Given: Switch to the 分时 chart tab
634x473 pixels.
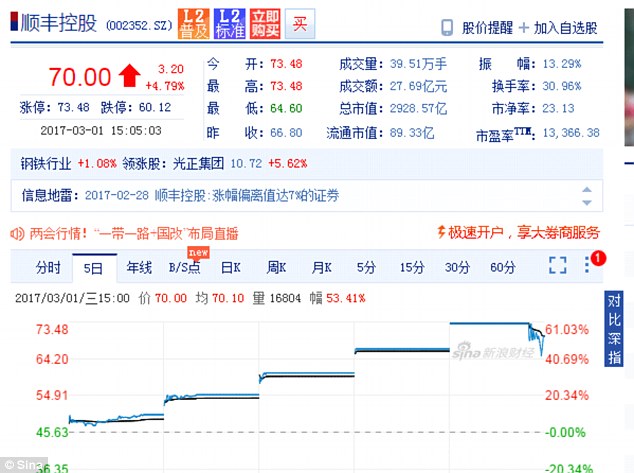Looking at the screenshot, I should pos(48,267).
